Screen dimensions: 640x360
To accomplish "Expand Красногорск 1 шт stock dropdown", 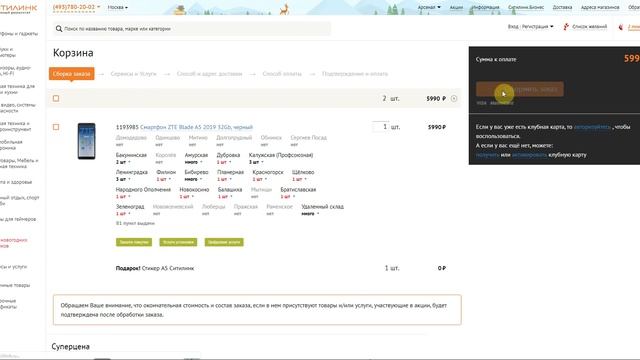I will 260,179.
